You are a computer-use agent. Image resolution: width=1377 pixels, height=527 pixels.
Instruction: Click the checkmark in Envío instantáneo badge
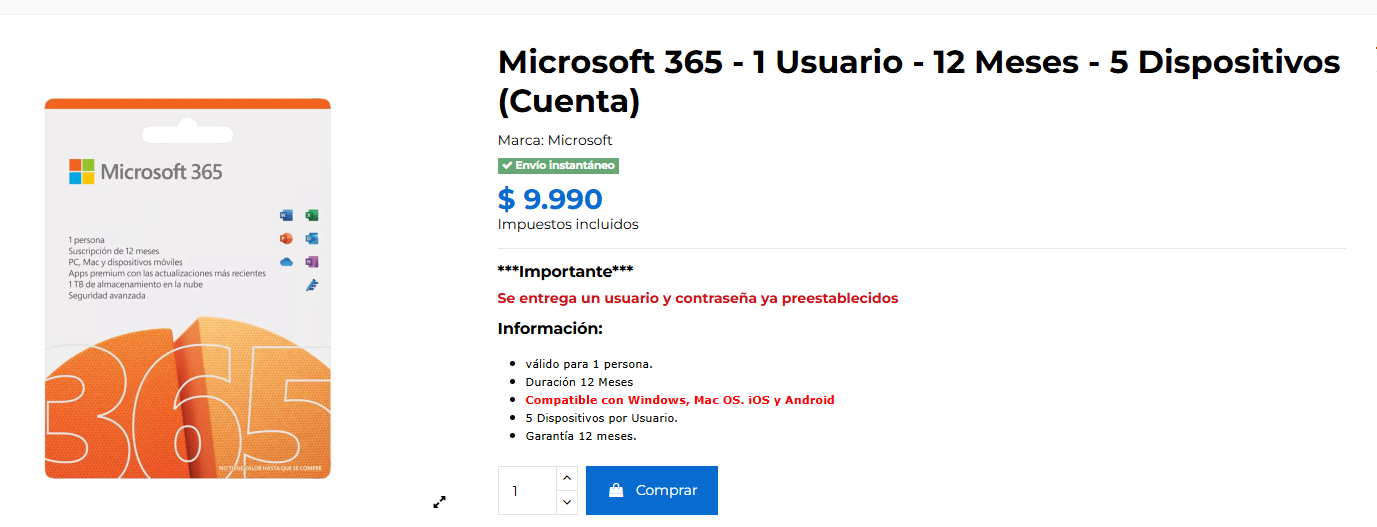(x=507, y=165)
